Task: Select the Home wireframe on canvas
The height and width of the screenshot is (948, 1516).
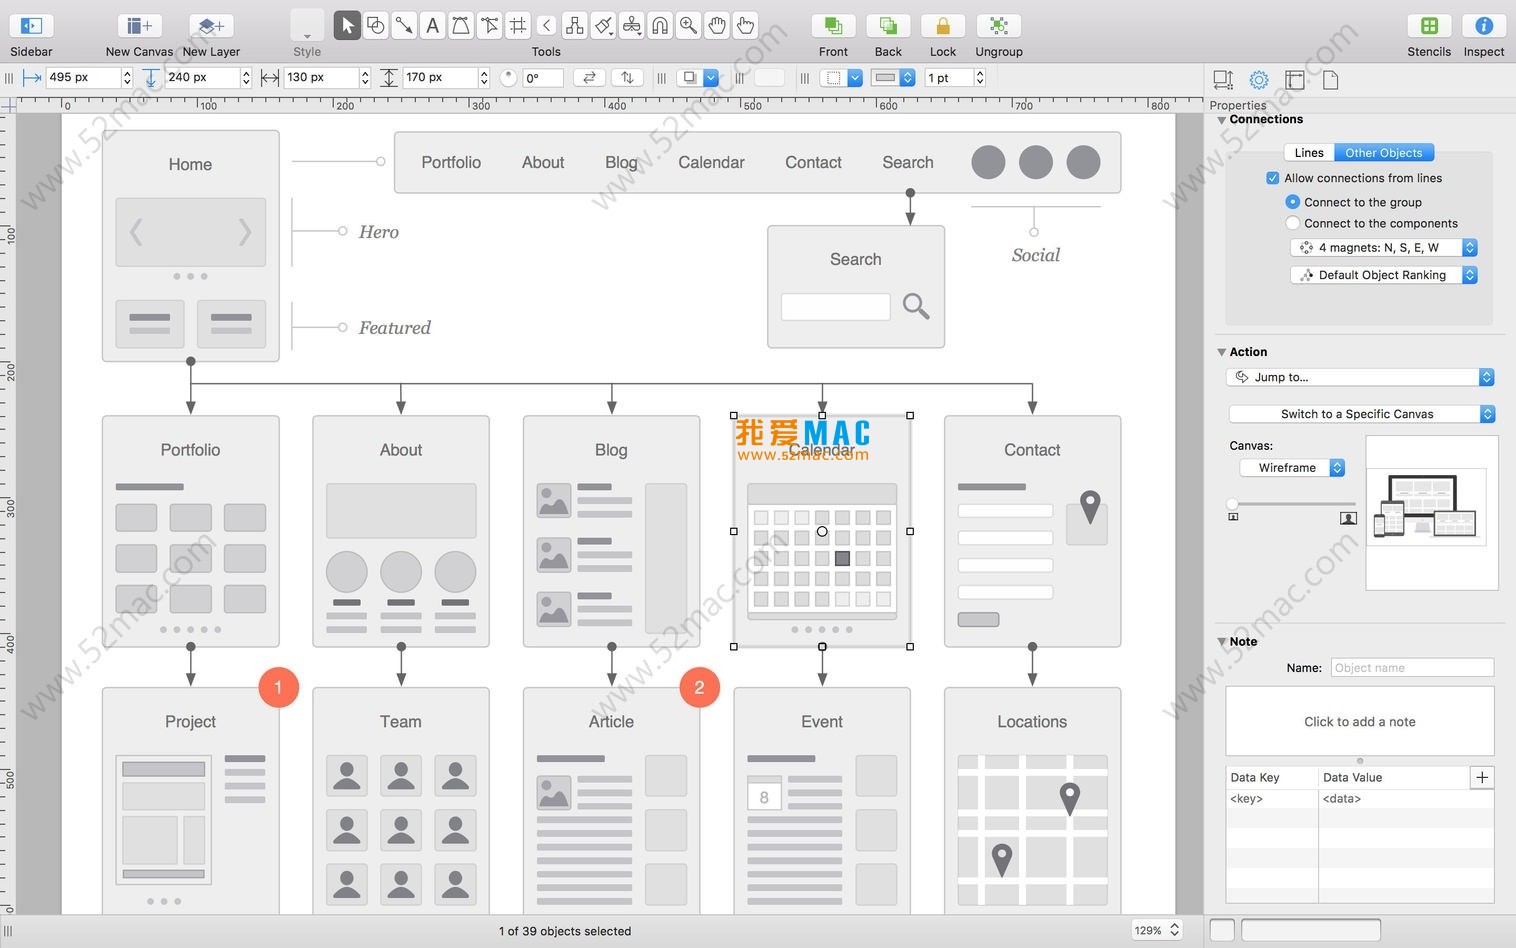Action: point(190,245)
